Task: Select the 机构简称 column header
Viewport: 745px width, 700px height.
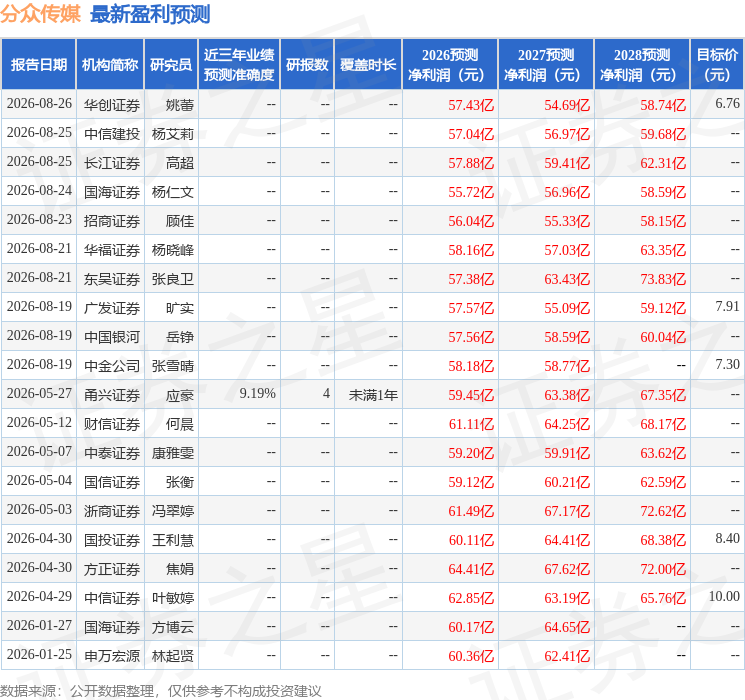Action: pyautogui.click(x=110, y=65)
